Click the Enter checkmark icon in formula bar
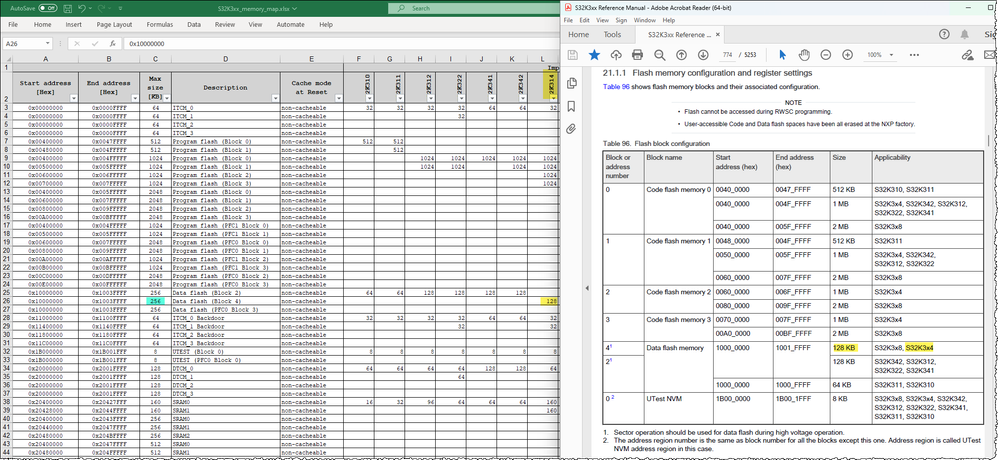 pyautogui.click(x=94, y=44)
